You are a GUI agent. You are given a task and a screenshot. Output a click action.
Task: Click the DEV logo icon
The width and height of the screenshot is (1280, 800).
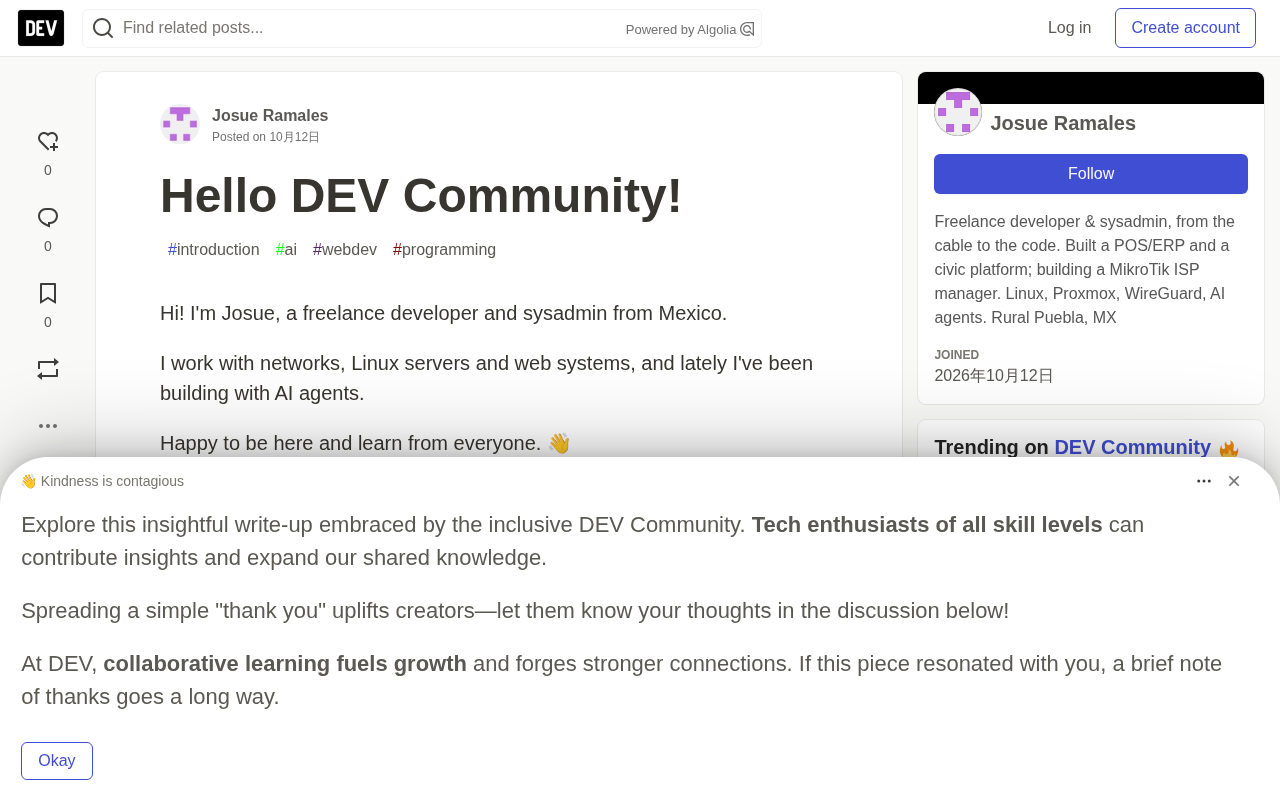(x=41, y=28)
